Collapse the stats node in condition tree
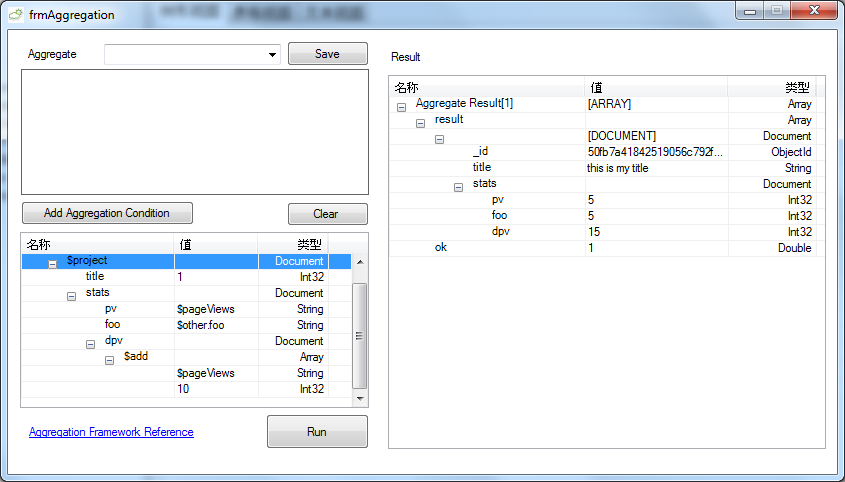This screenshot has height=482, width=845. (x=71, y=296)
